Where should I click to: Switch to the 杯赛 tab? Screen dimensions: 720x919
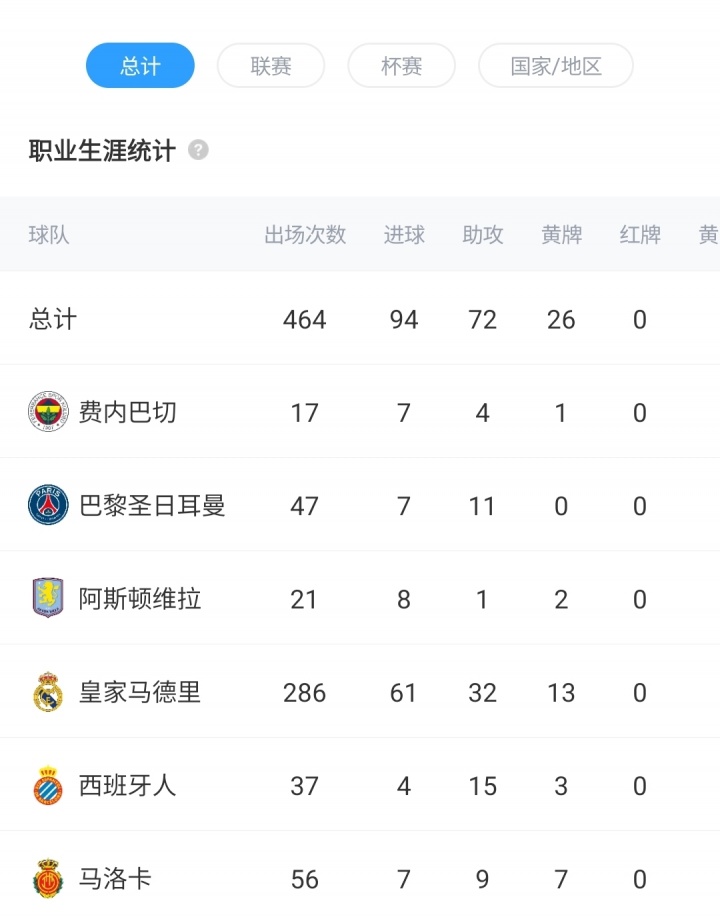point(401,66)
